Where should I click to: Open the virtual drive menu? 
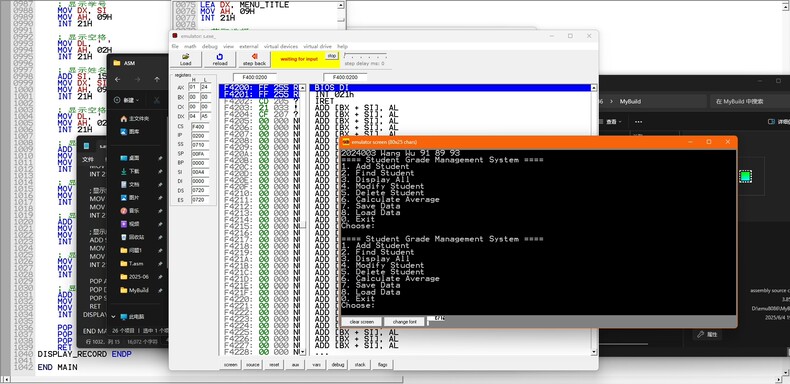(318, 46)
